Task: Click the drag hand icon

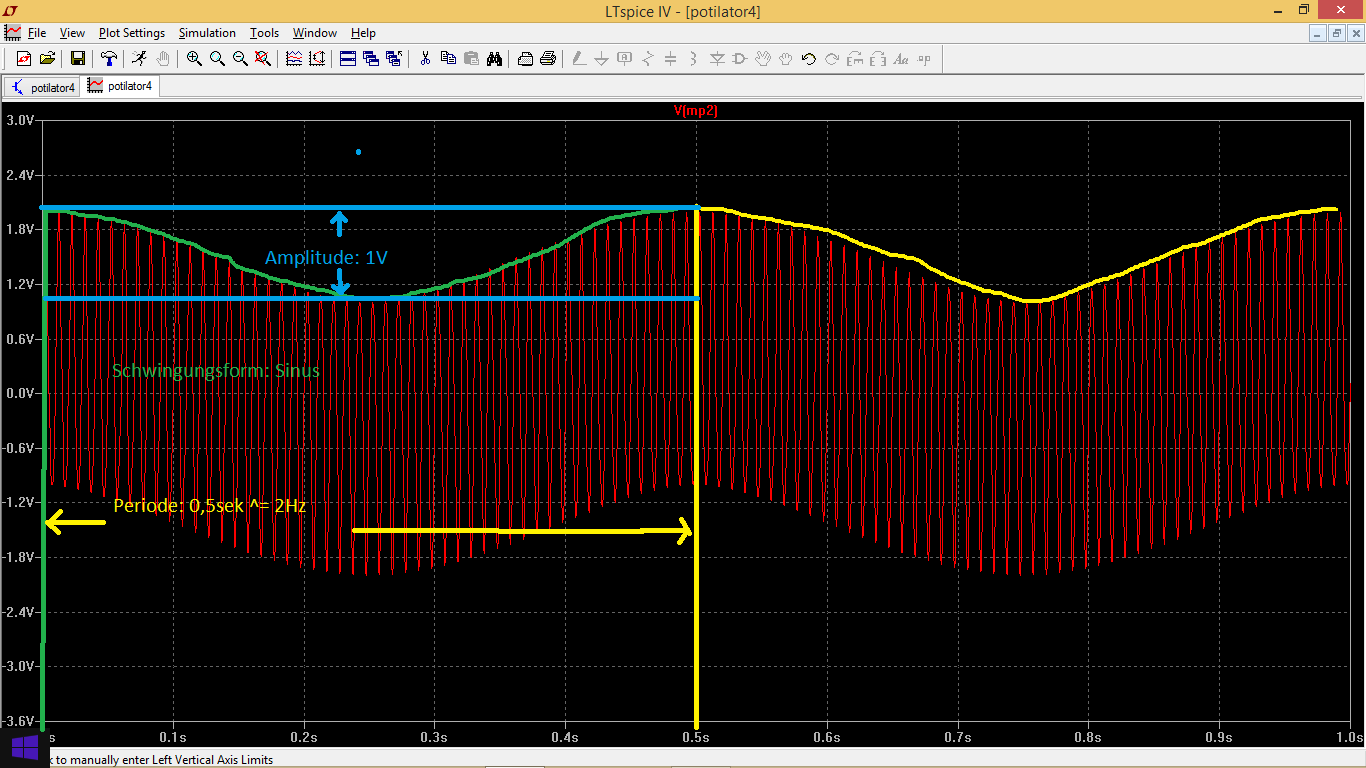Action: coord(786,59)
